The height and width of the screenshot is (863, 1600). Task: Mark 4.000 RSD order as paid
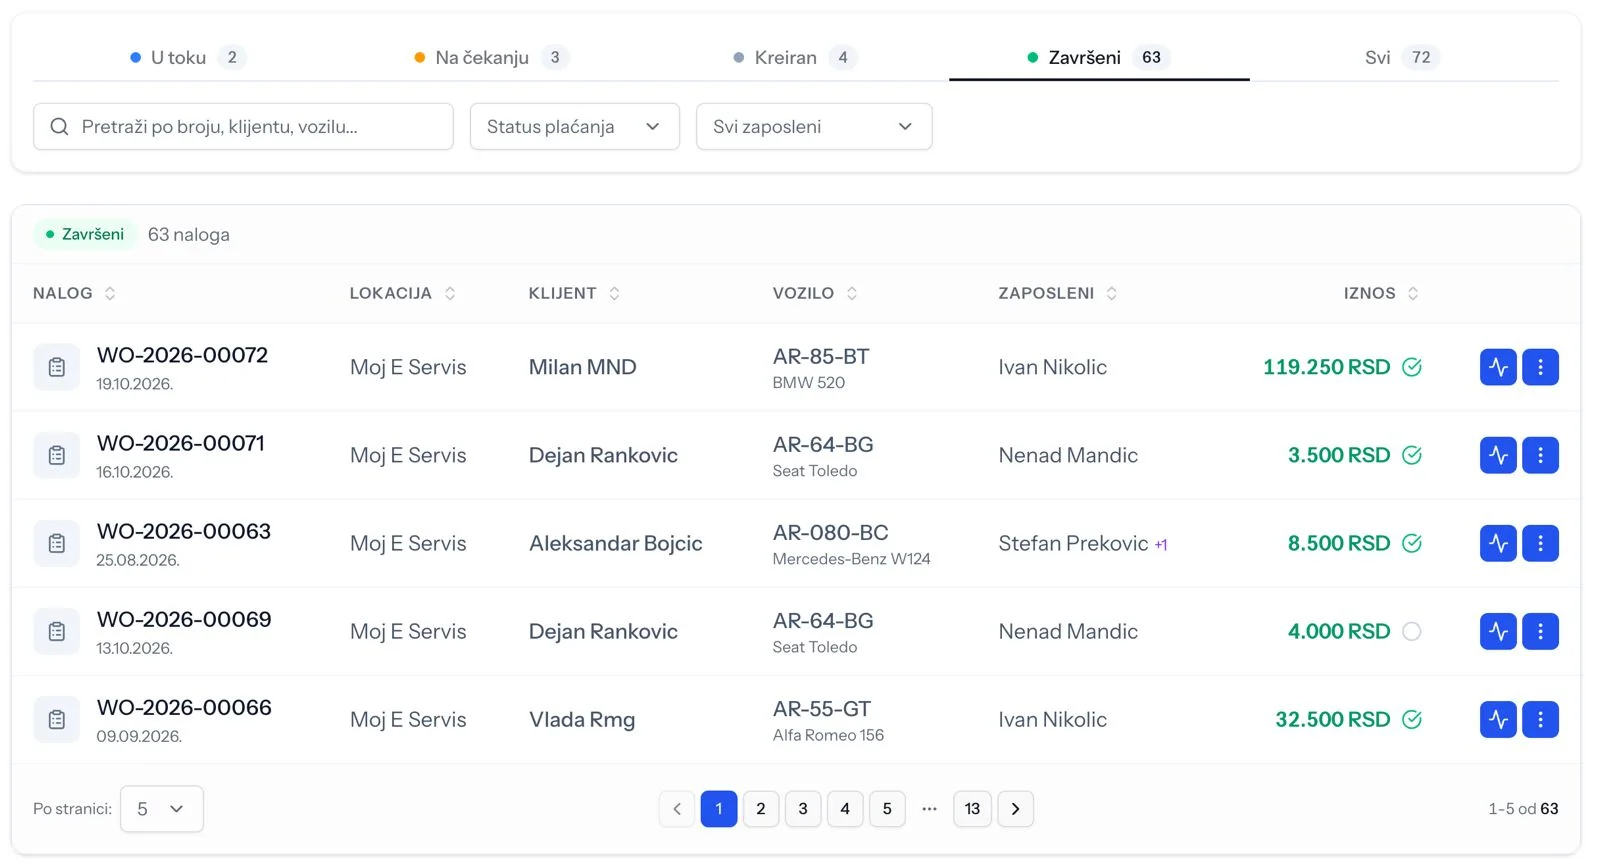click(1412, 631)
